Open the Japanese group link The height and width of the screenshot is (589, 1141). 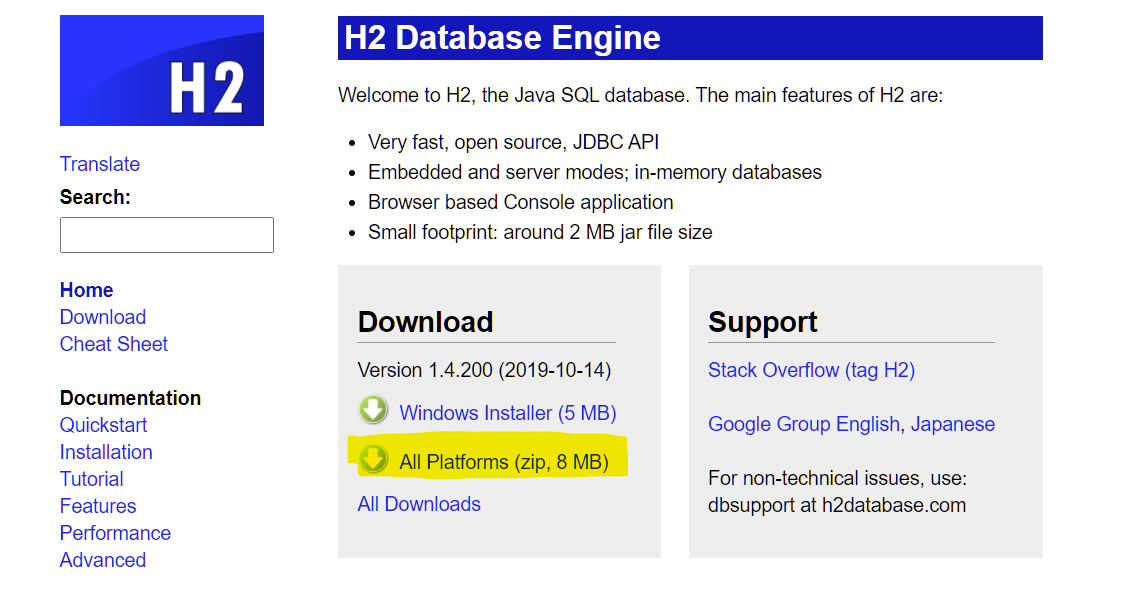(x=953, y=424)
